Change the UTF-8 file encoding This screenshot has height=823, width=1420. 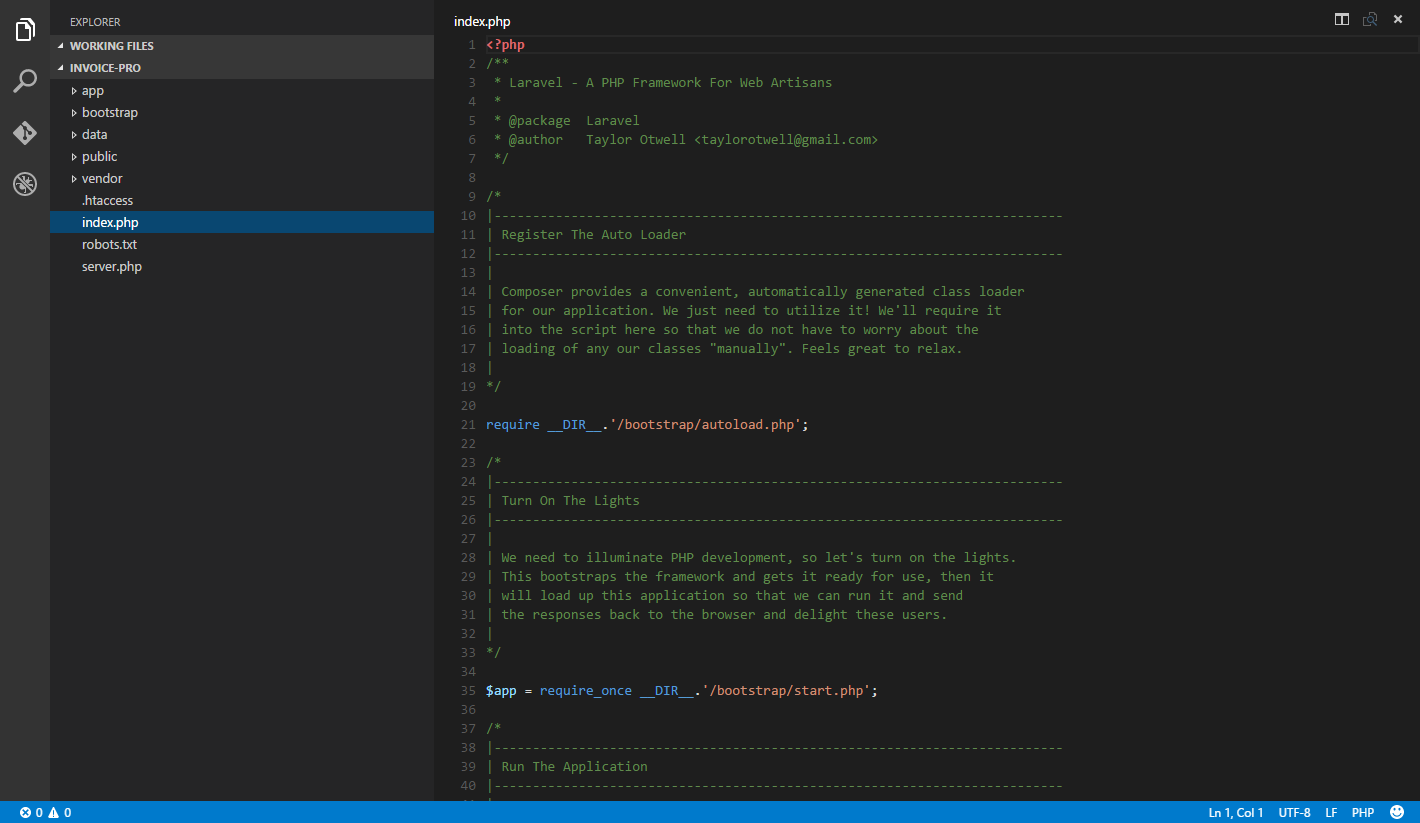[x=1294, y=812]
